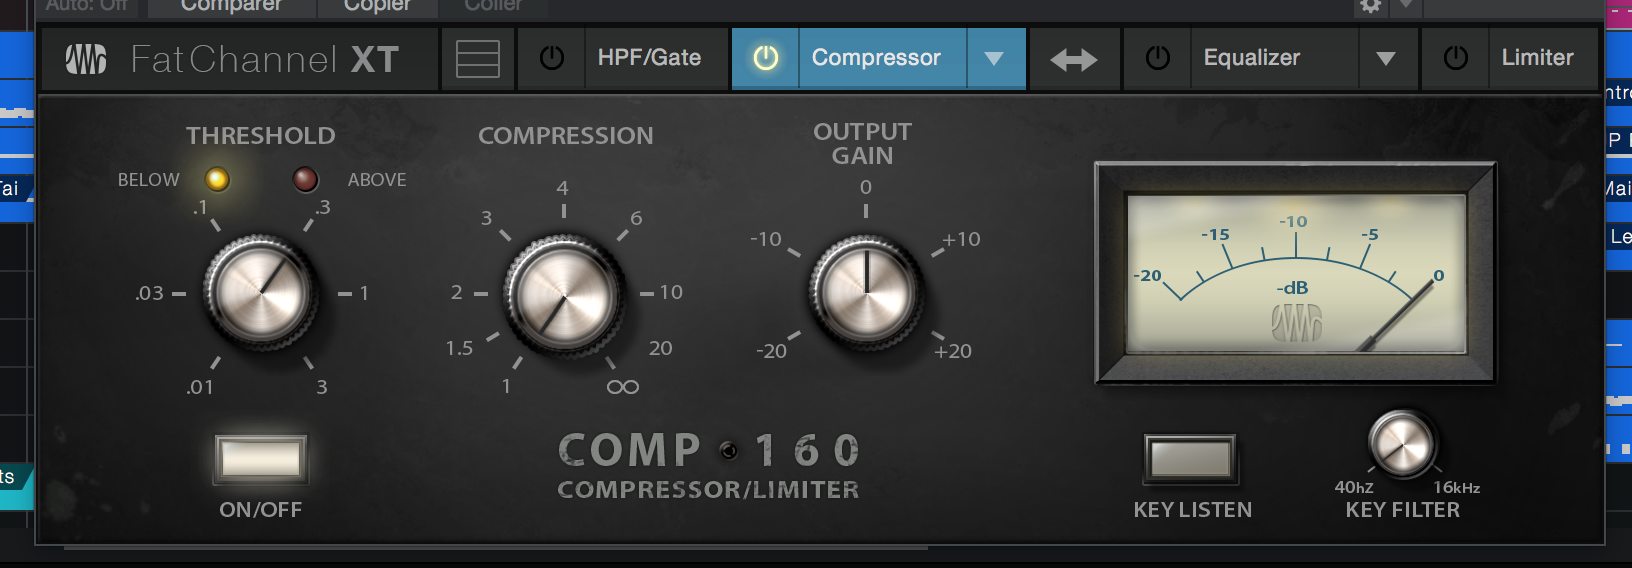Image resolution: width=1632 pixels, height=568 pixels.
Task: Click the Output Gain knob
Action: [866, 291]
